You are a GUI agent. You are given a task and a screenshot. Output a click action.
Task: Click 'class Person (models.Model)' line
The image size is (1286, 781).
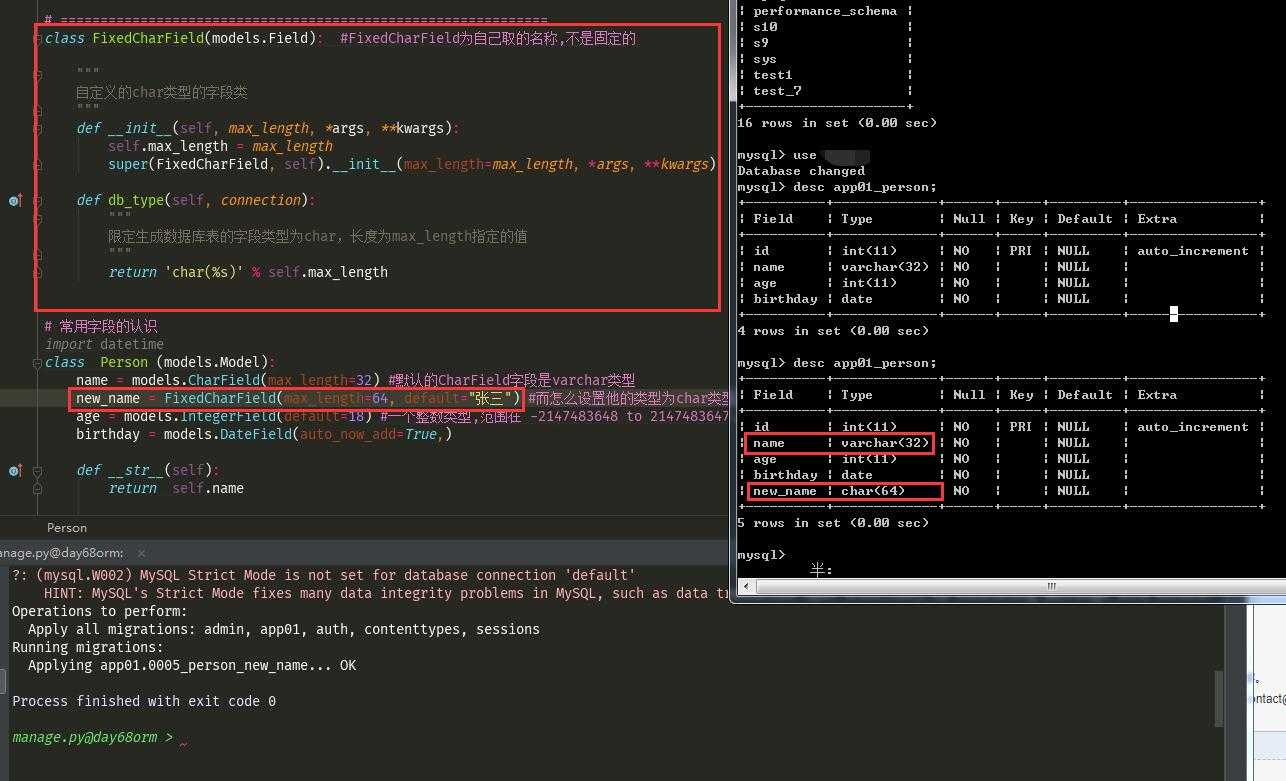coord(160,362)
